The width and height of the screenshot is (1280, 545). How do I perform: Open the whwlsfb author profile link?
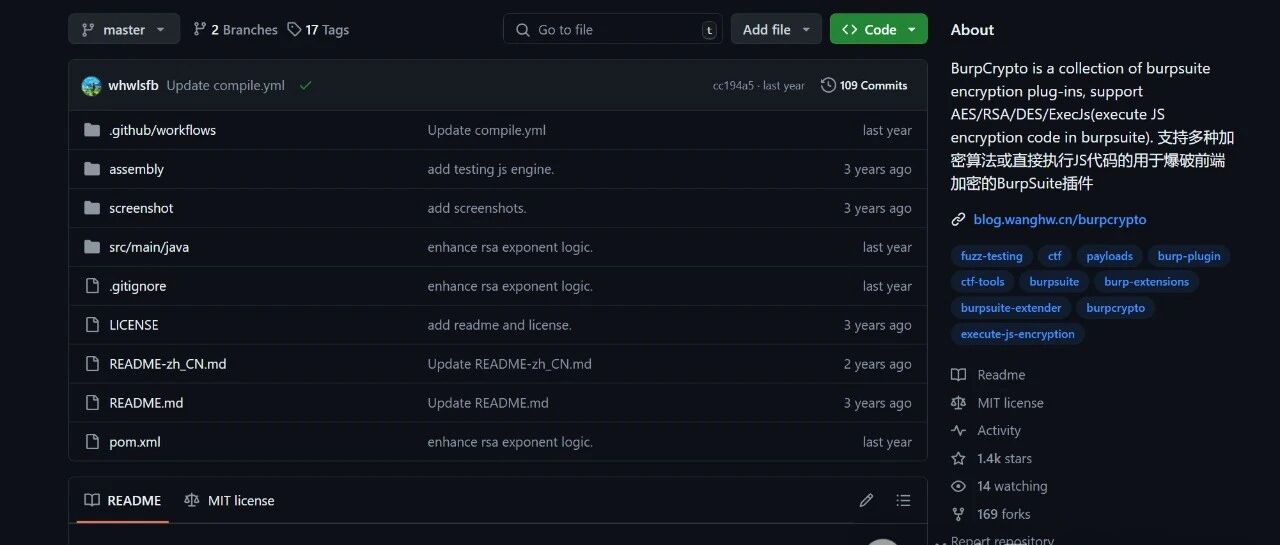coord(133,86)
